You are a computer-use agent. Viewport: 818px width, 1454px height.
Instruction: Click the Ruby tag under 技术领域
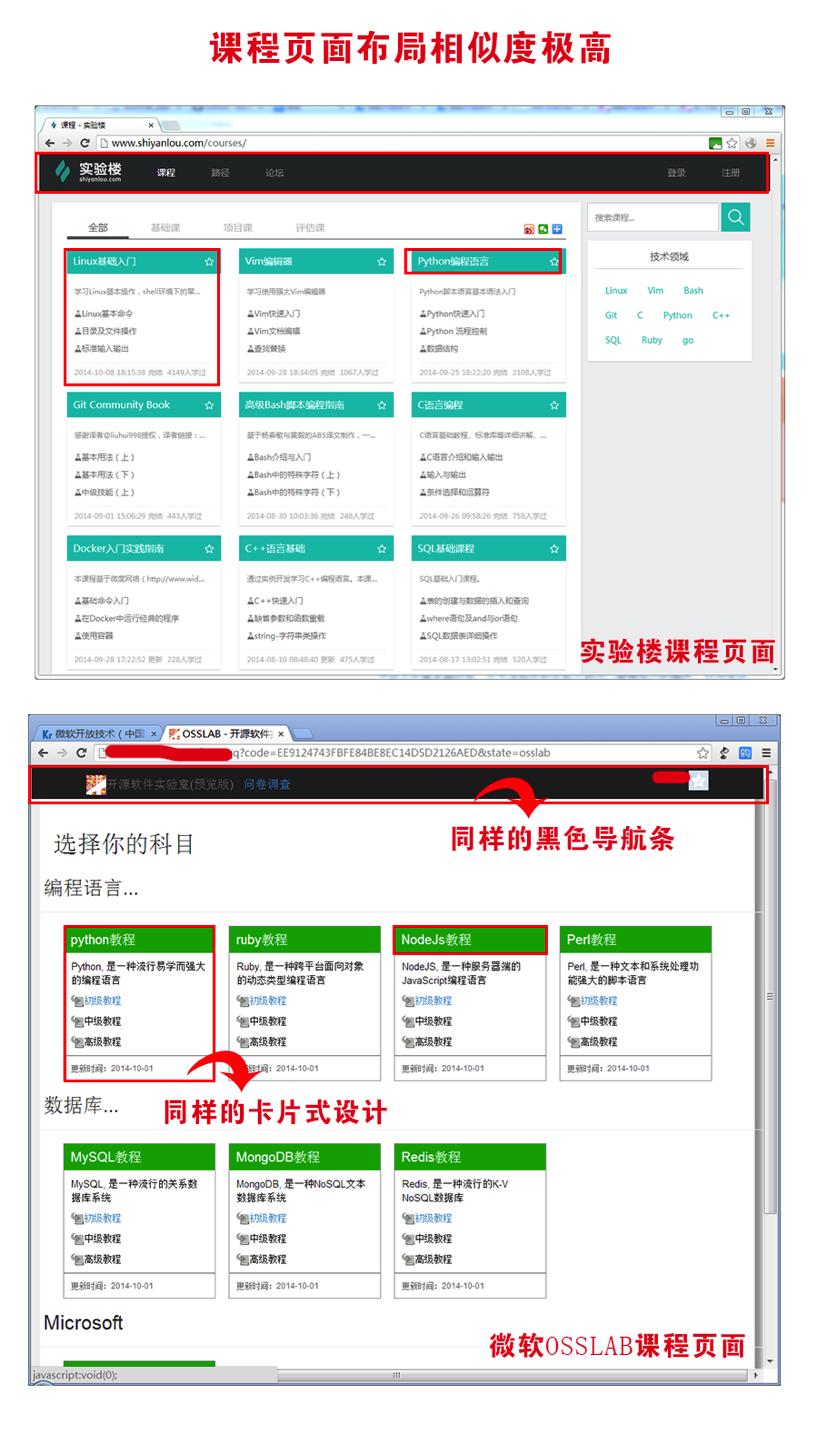(x=652, y=341)
